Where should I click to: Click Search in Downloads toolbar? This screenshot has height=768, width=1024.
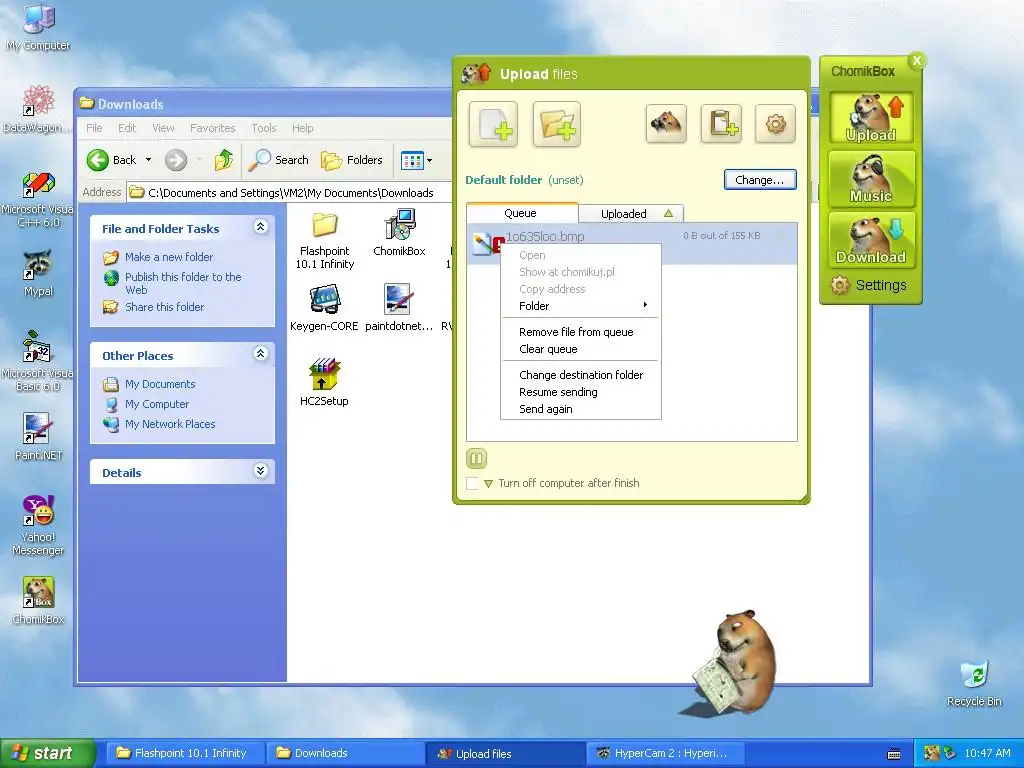tap(278, 160)
